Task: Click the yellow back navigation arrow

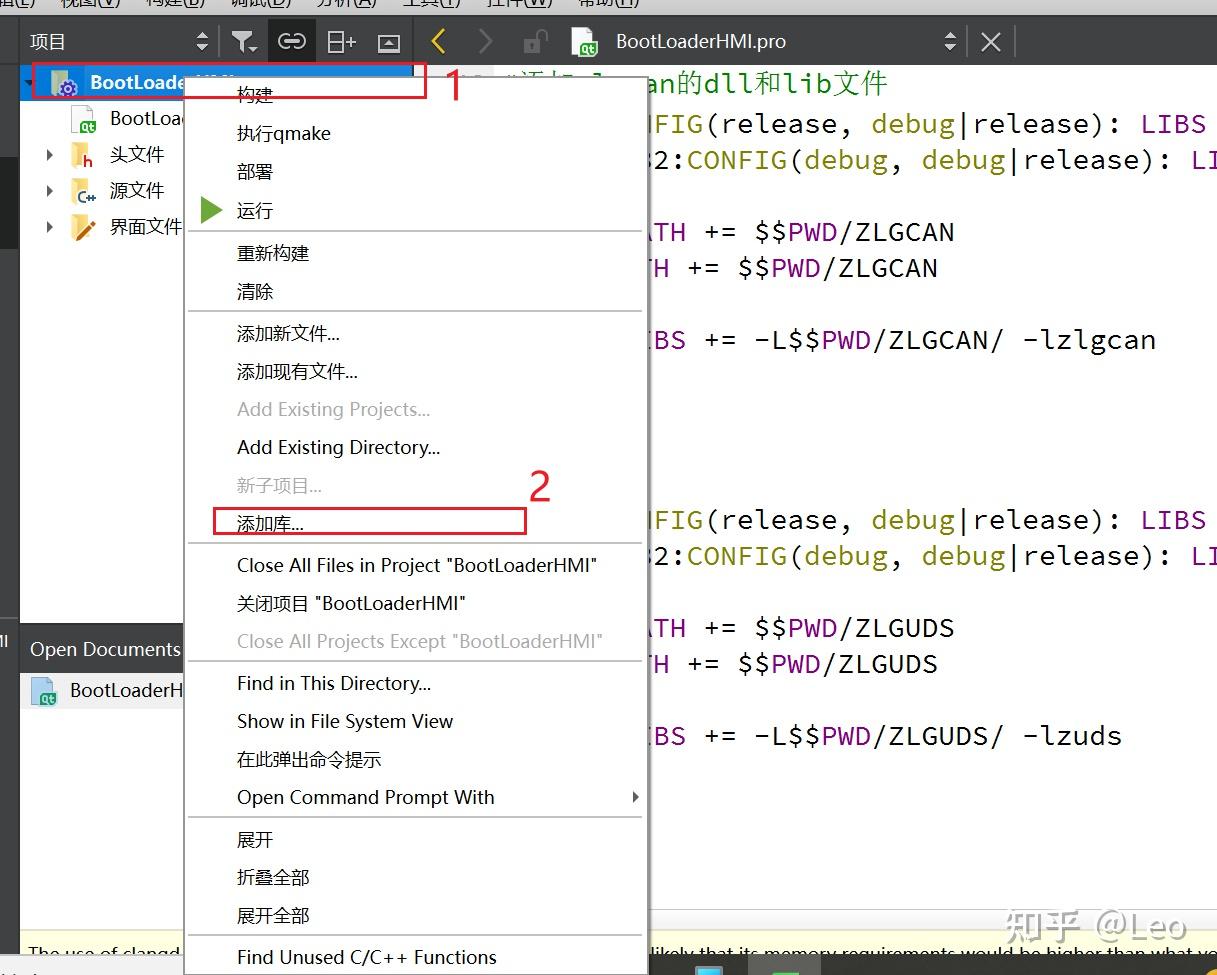Action: 437,41
